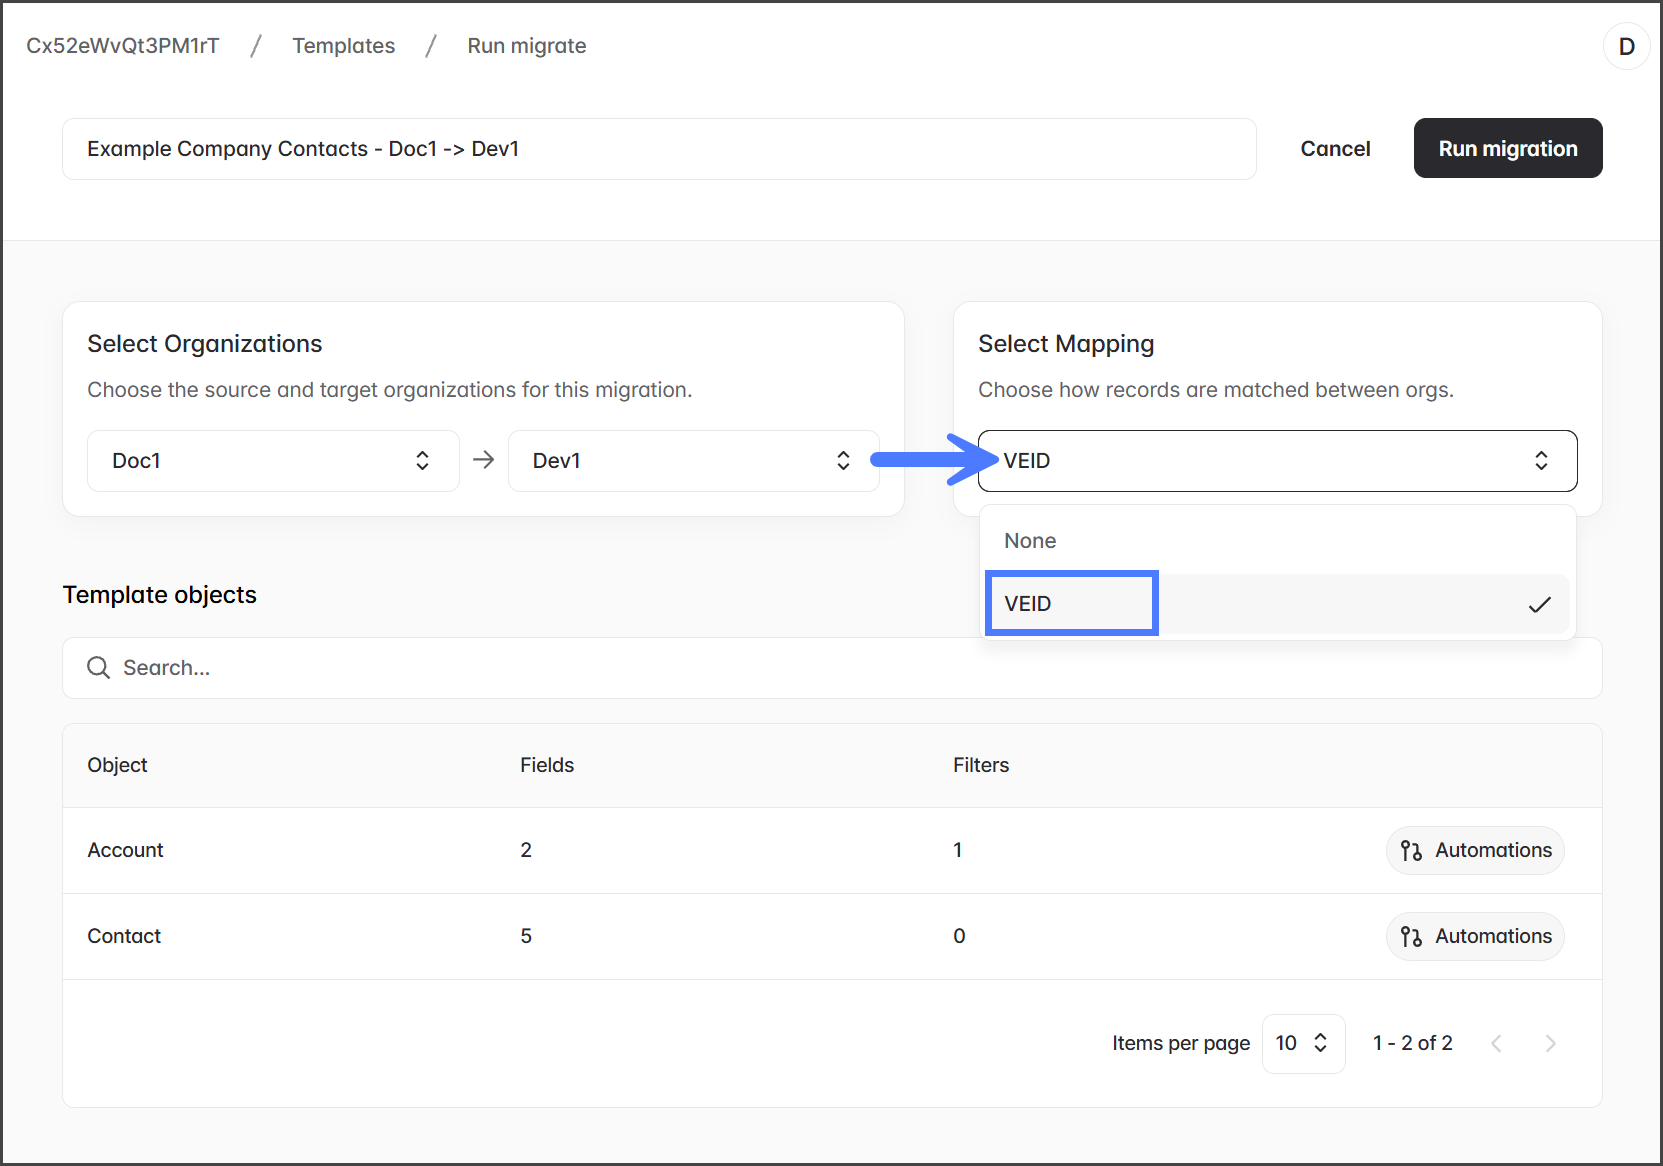The image size is (1663, 1166).
Task: Go to next page chevron
Action: pyautogui.click(x=1550, y=1044)
